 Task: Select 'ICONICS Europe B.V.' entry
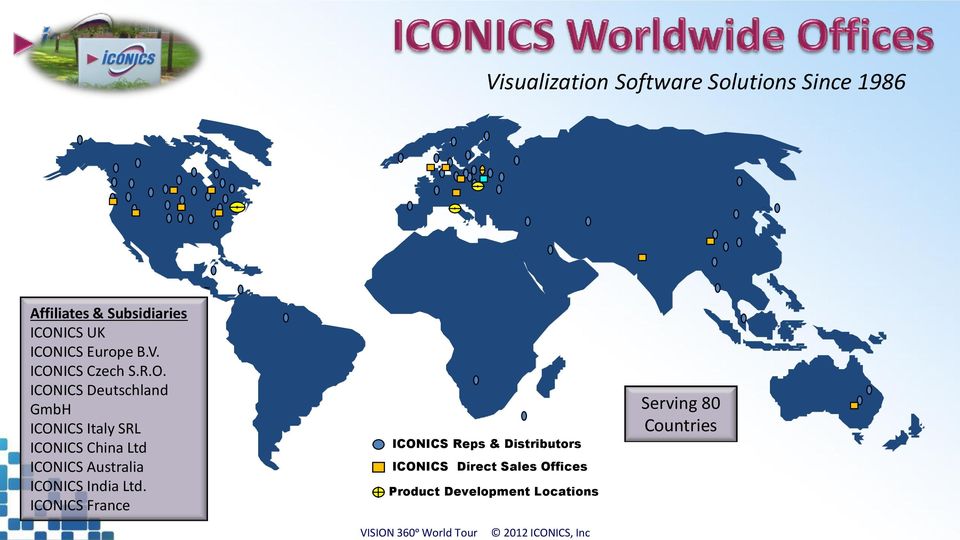click(x=94, y=352)
